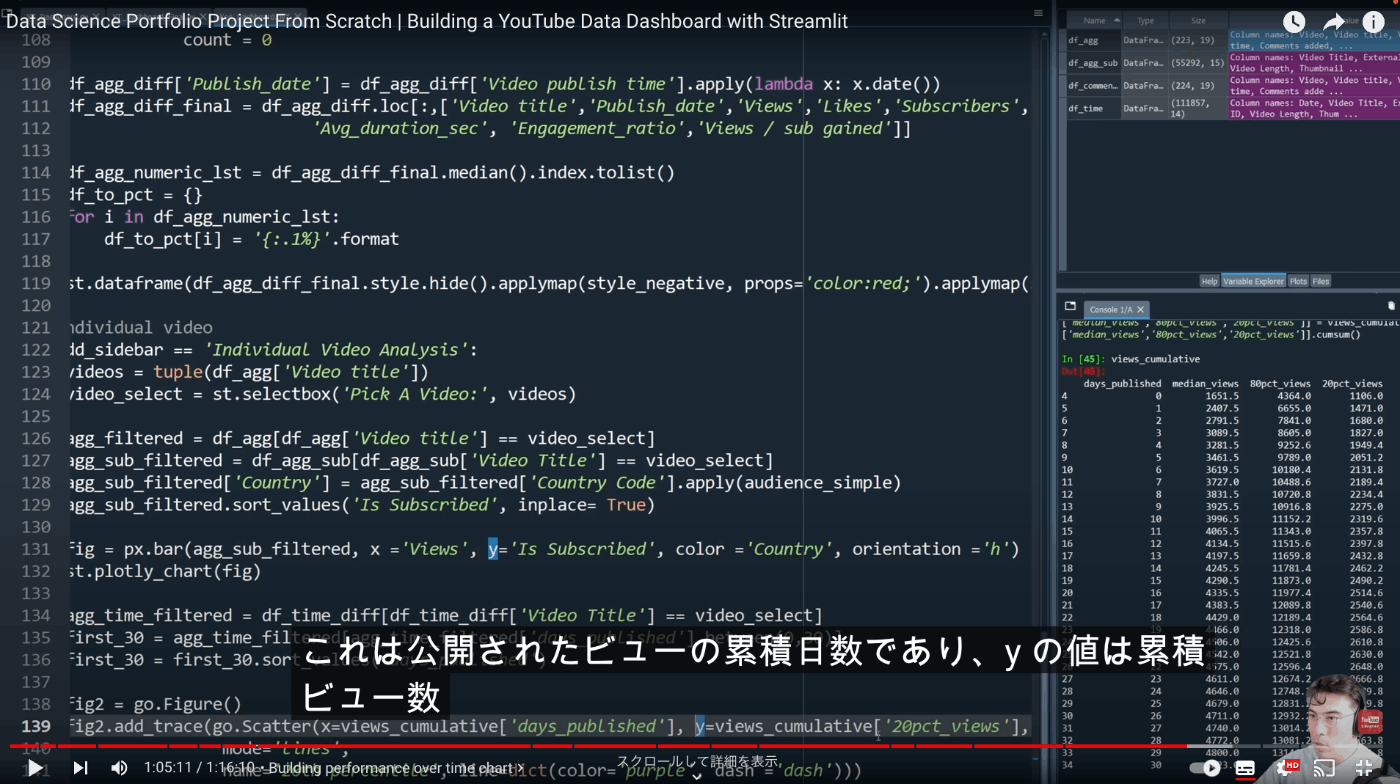Sort variables by Type column header
Screen dimensions: 1400x784
pos(1145,20)
